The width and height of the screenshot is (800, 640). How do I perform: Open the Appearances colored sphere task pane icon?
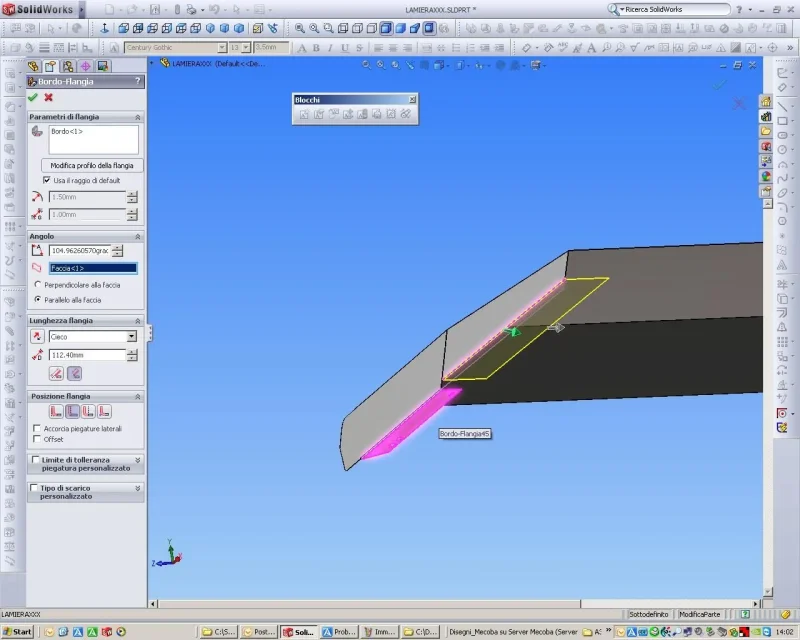(766, 177)
